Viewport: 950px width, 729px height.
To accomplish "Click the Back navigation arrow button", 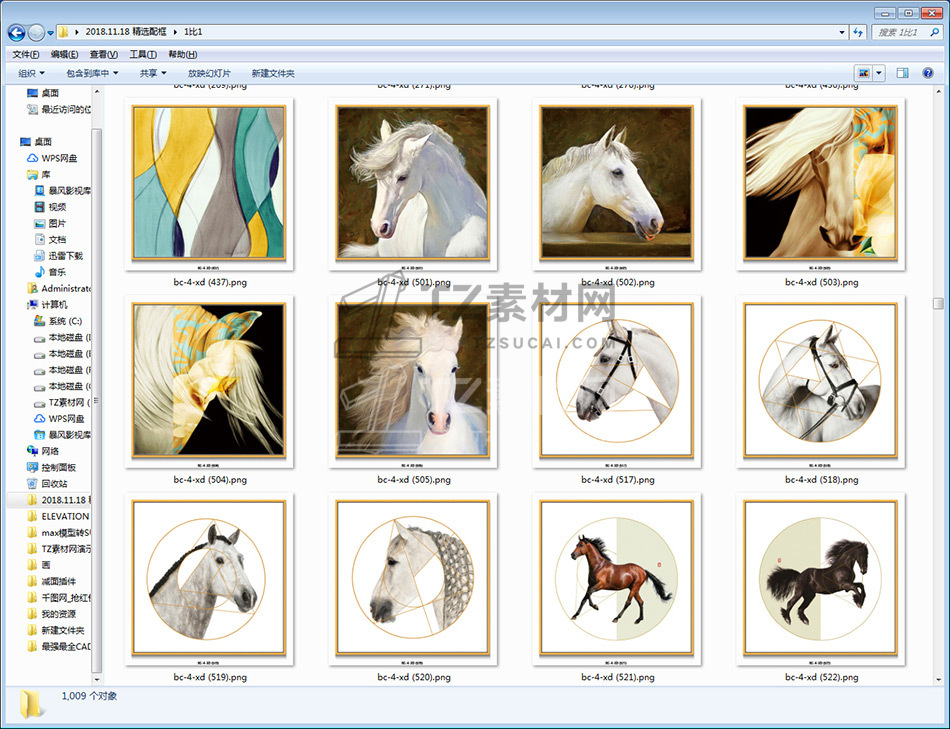I will (x=16, y=32).
